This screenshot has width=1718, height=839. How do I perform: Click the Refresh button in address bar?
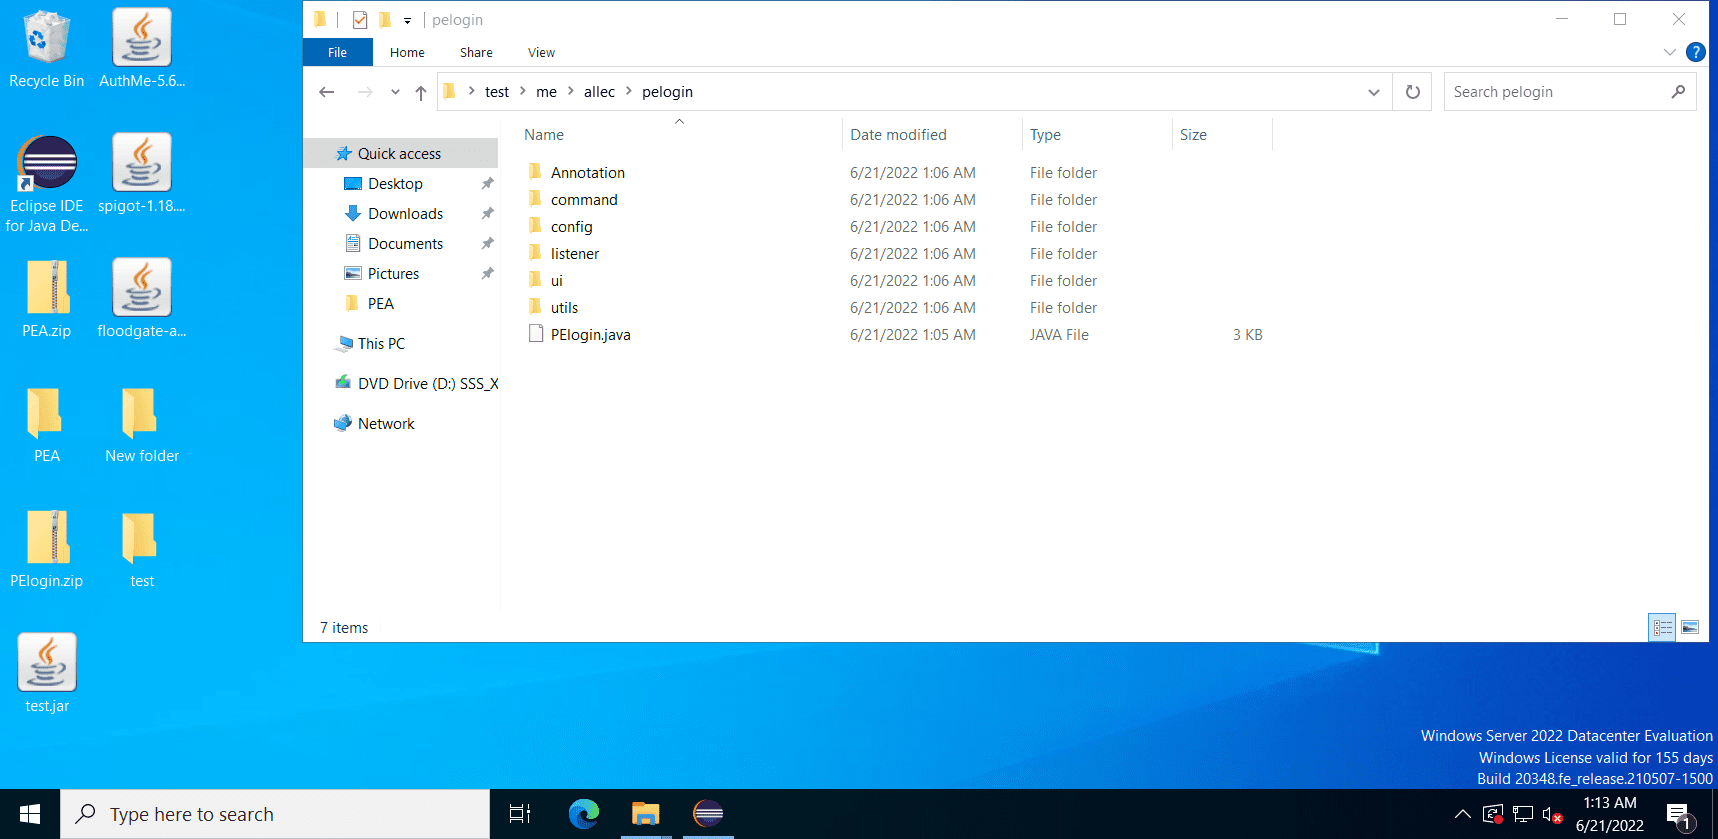point(1412,92)
